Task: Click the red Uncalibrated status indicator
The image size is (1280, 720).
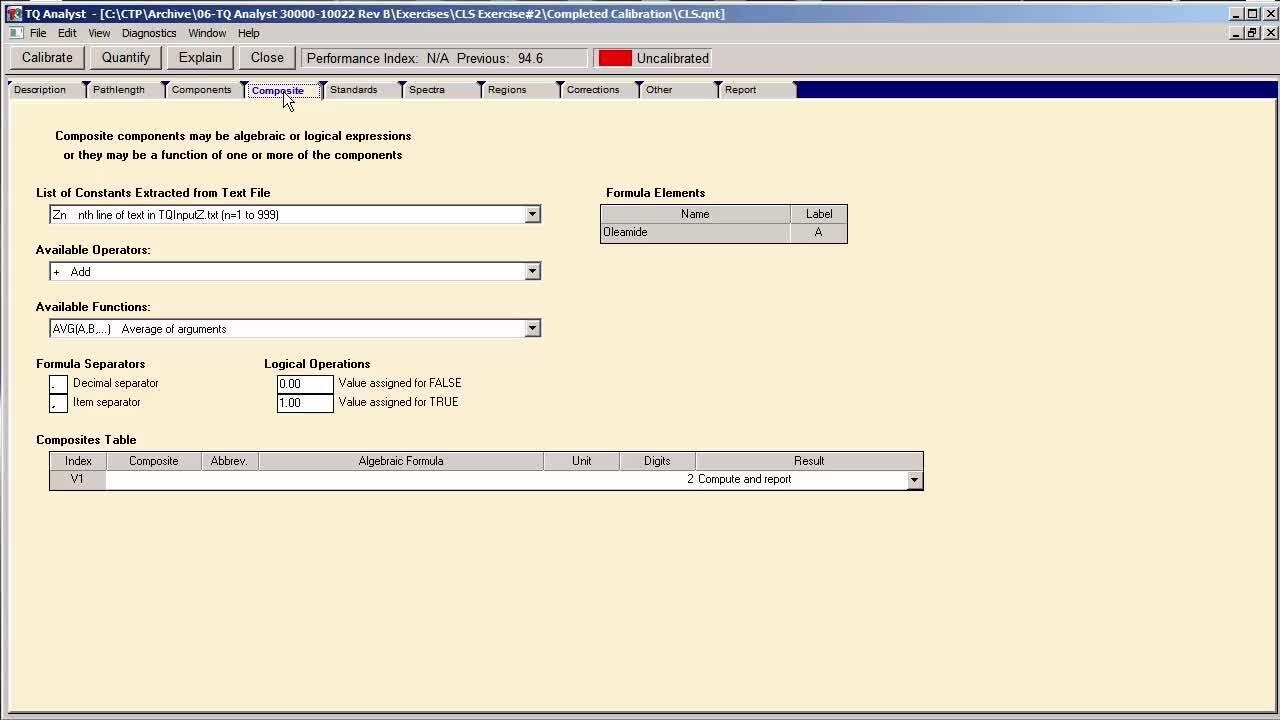Action: click(x=615, y=58)
